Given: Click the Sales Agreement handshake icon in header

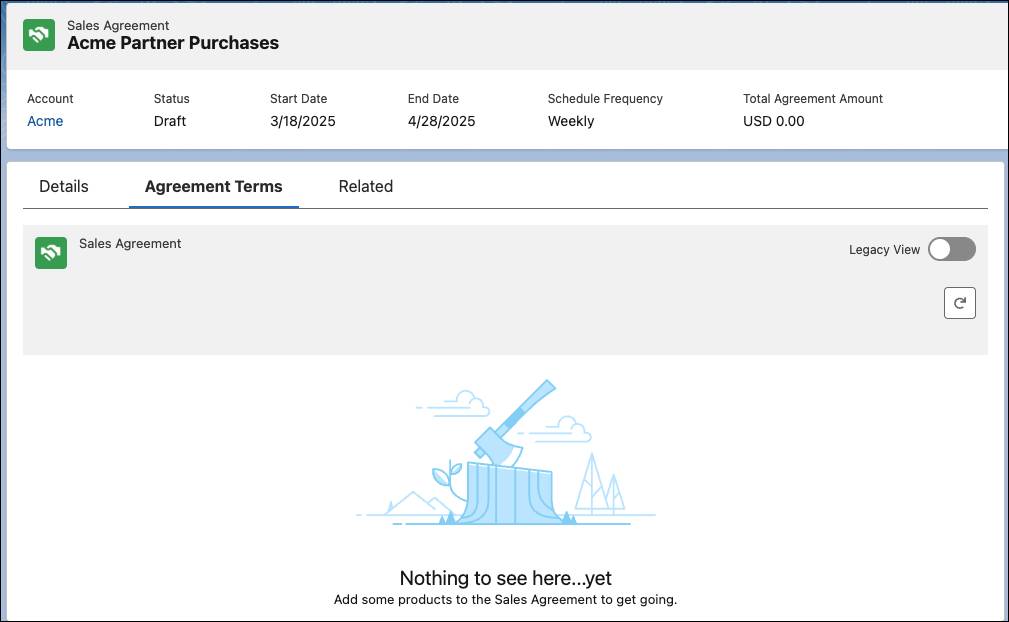Looking at the screenshot, I should [x=39, y=35].
